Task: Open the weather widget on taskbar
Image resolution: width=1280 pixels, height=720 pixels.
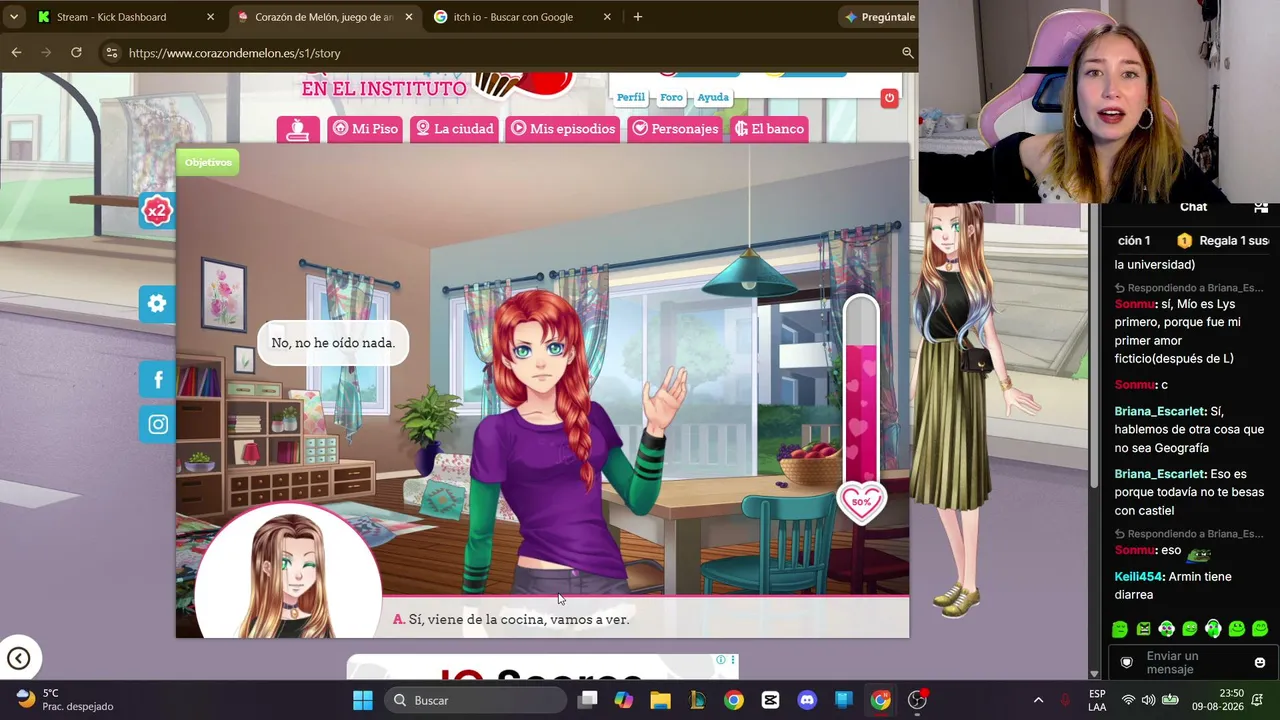Action: coord(65,700)
